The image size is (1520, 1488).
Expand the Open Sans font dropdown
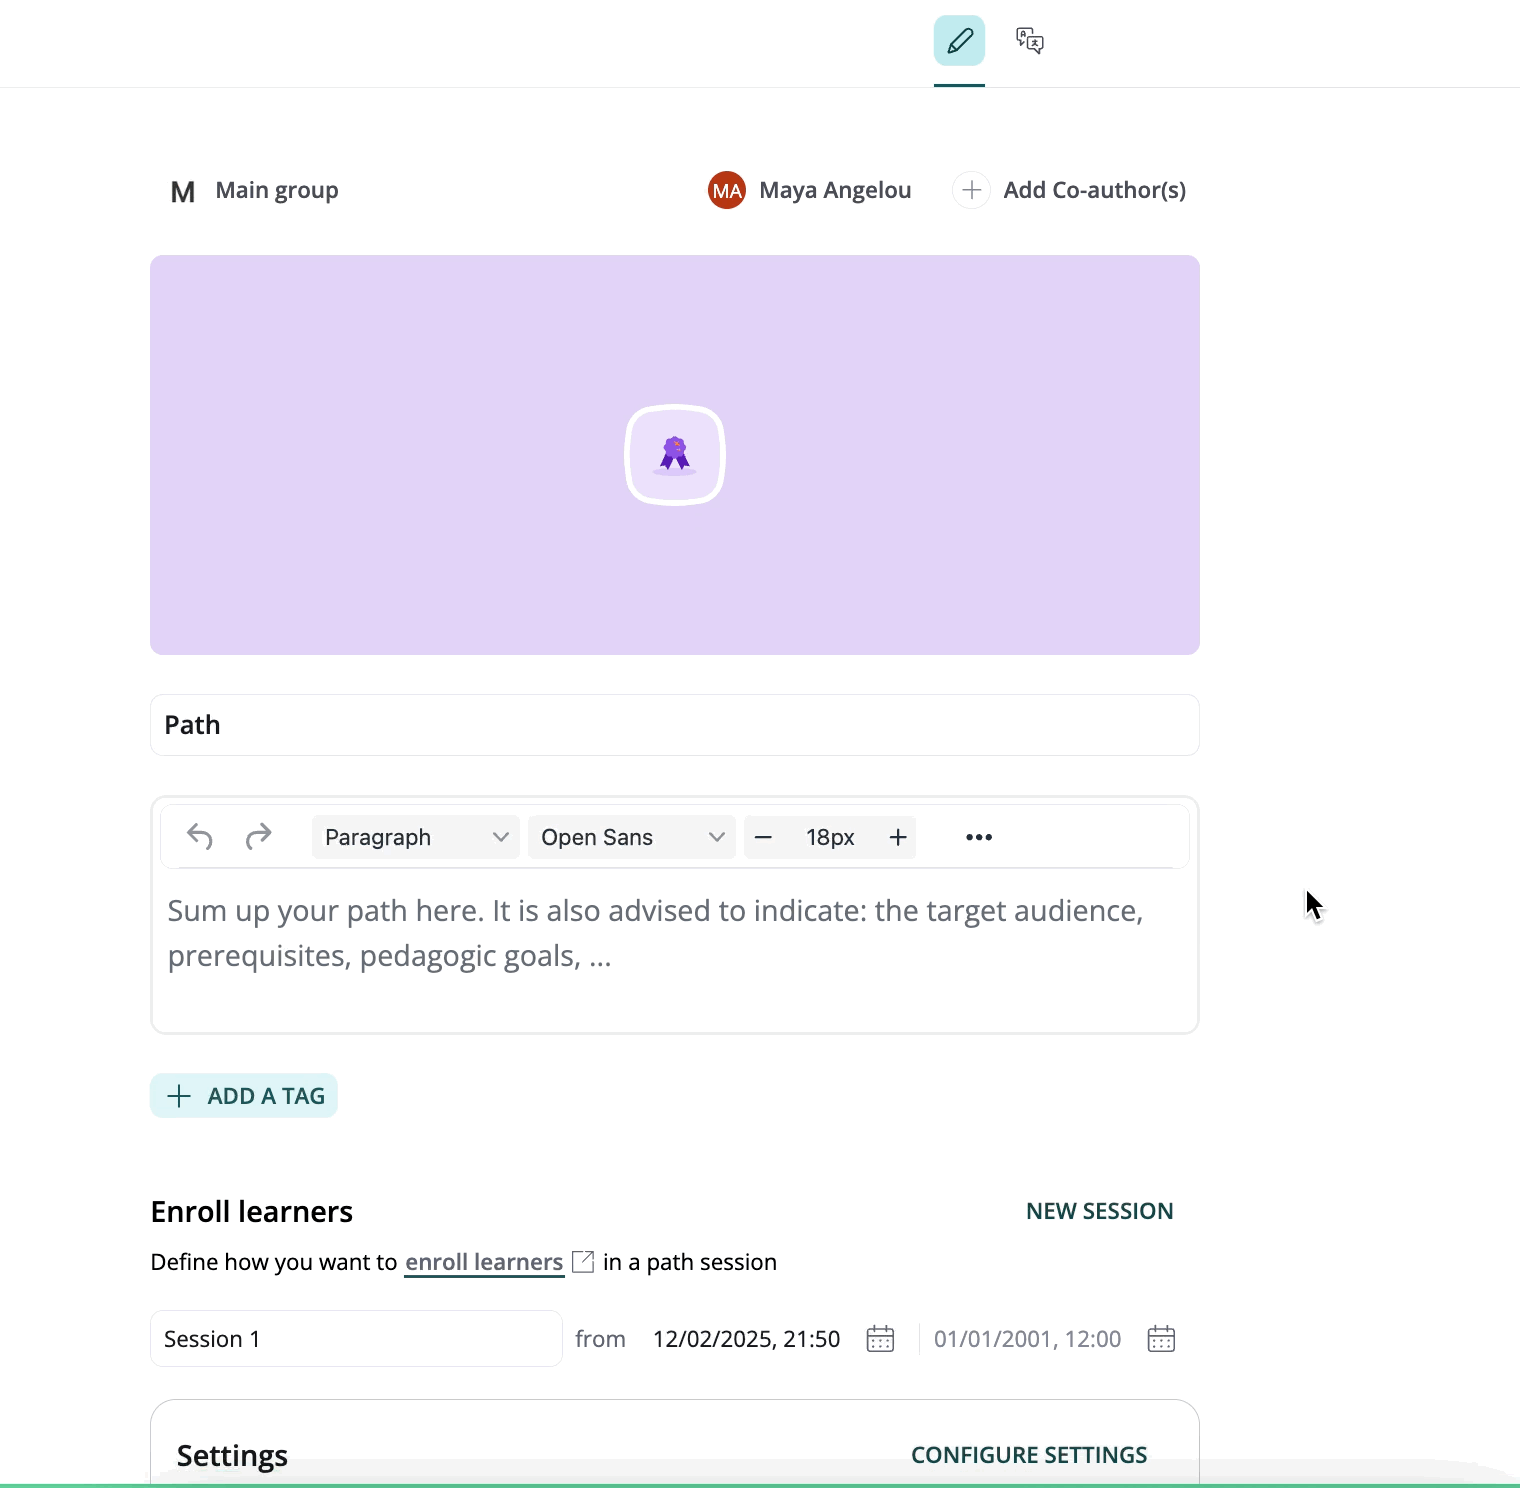(x=631, y=837)
